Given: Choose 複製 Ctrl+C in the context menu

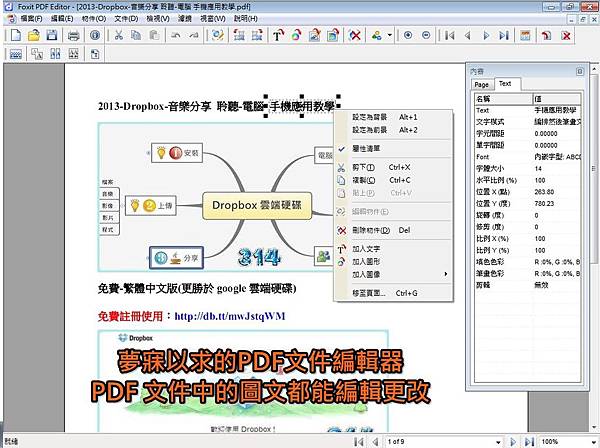Looking at the screenshot, I should (393, 180).
